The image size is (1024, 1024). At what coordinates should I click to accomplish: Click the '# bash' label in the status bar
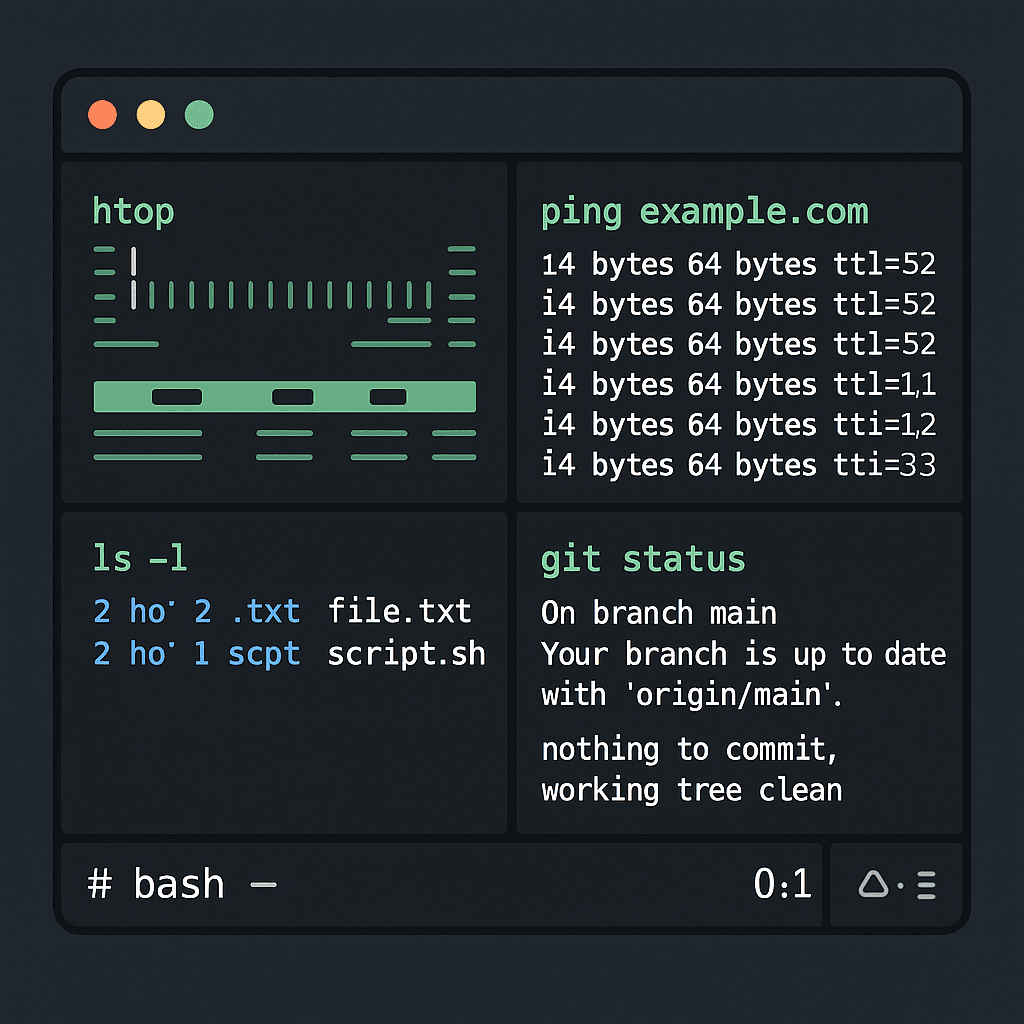click(x=155, y=884)
